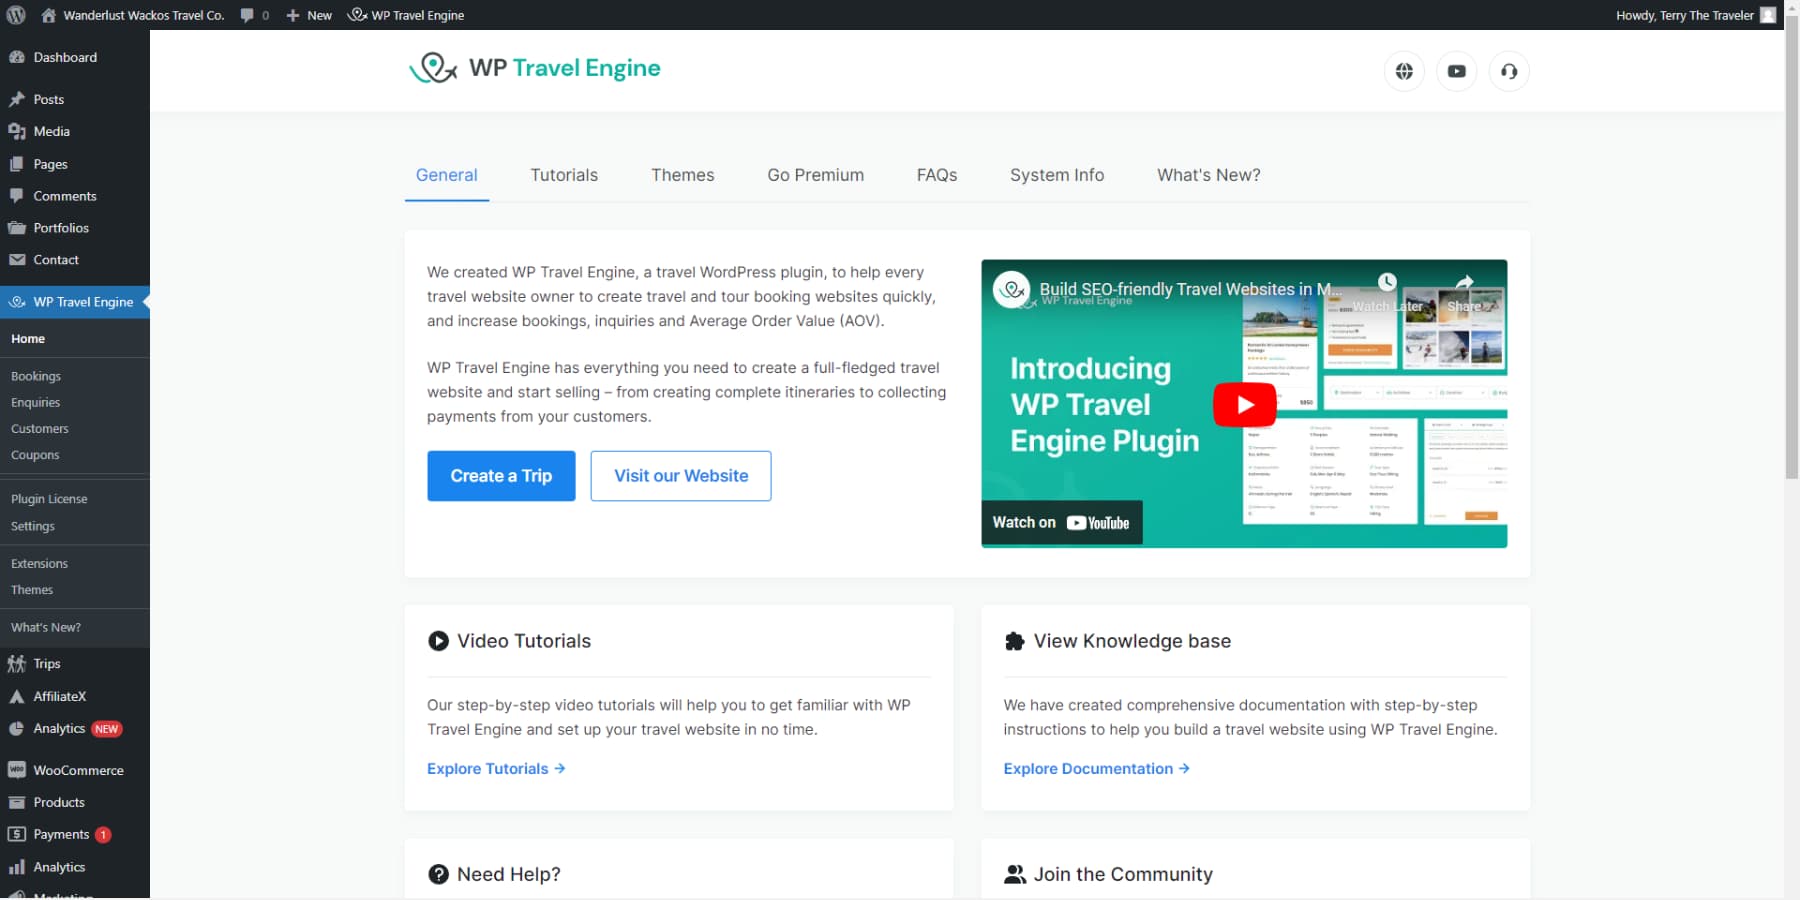
Task: Open the Go Premium tab
Action: (x=816, y=175)
